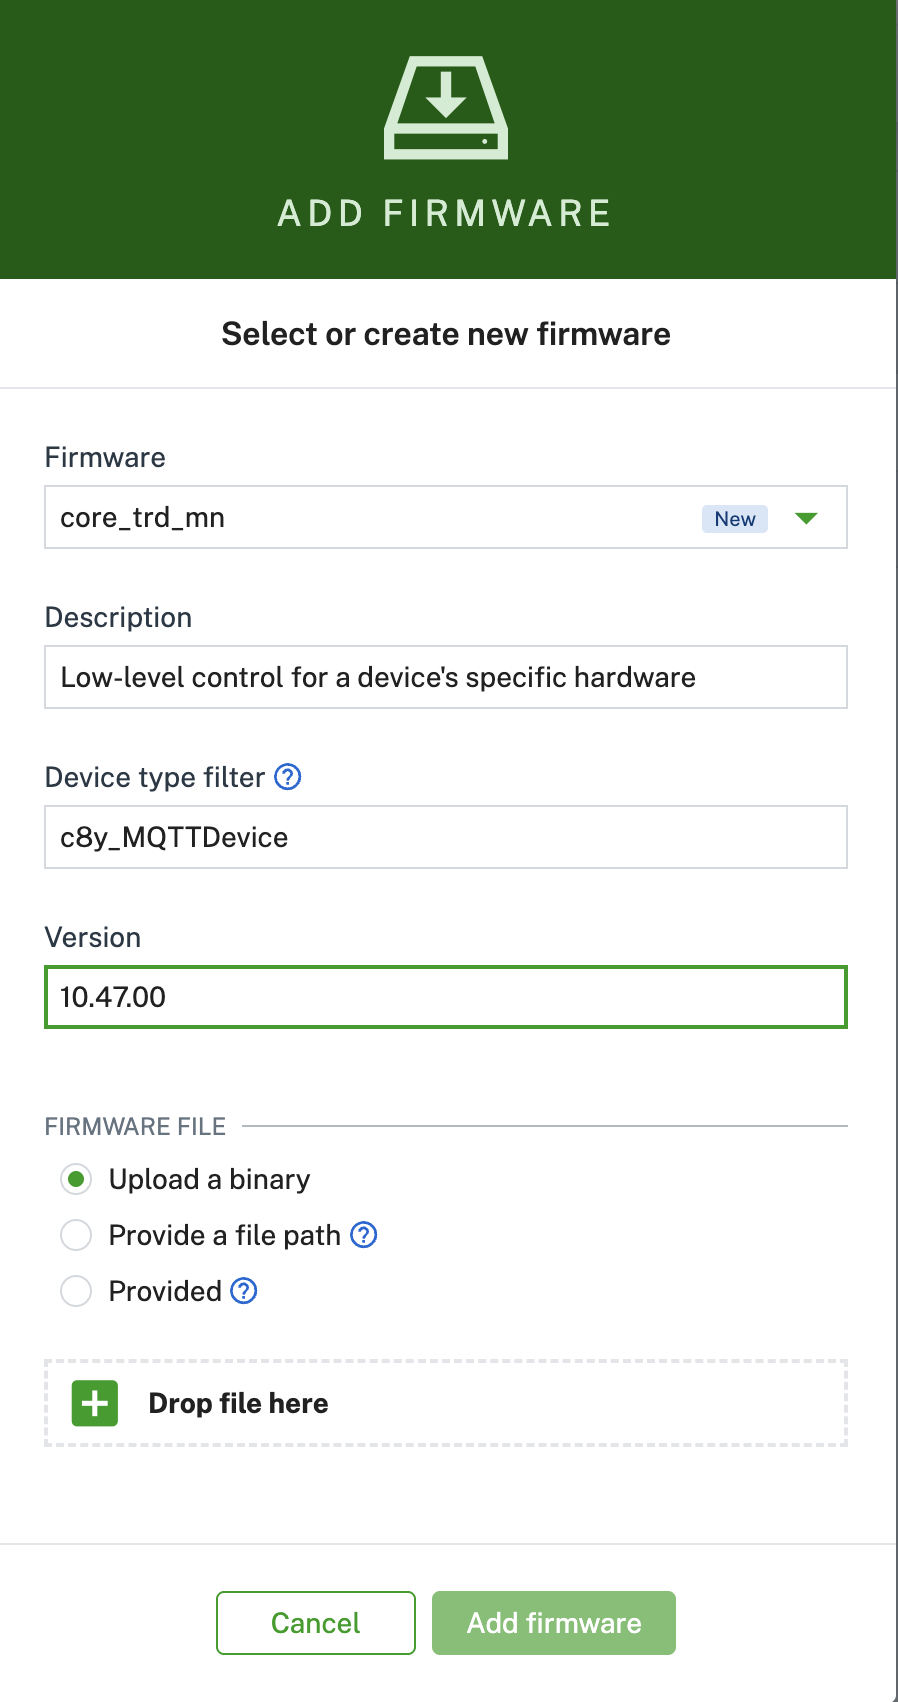Click the green plus icon to upload
898x1702 pixels.
point(95,1403)
